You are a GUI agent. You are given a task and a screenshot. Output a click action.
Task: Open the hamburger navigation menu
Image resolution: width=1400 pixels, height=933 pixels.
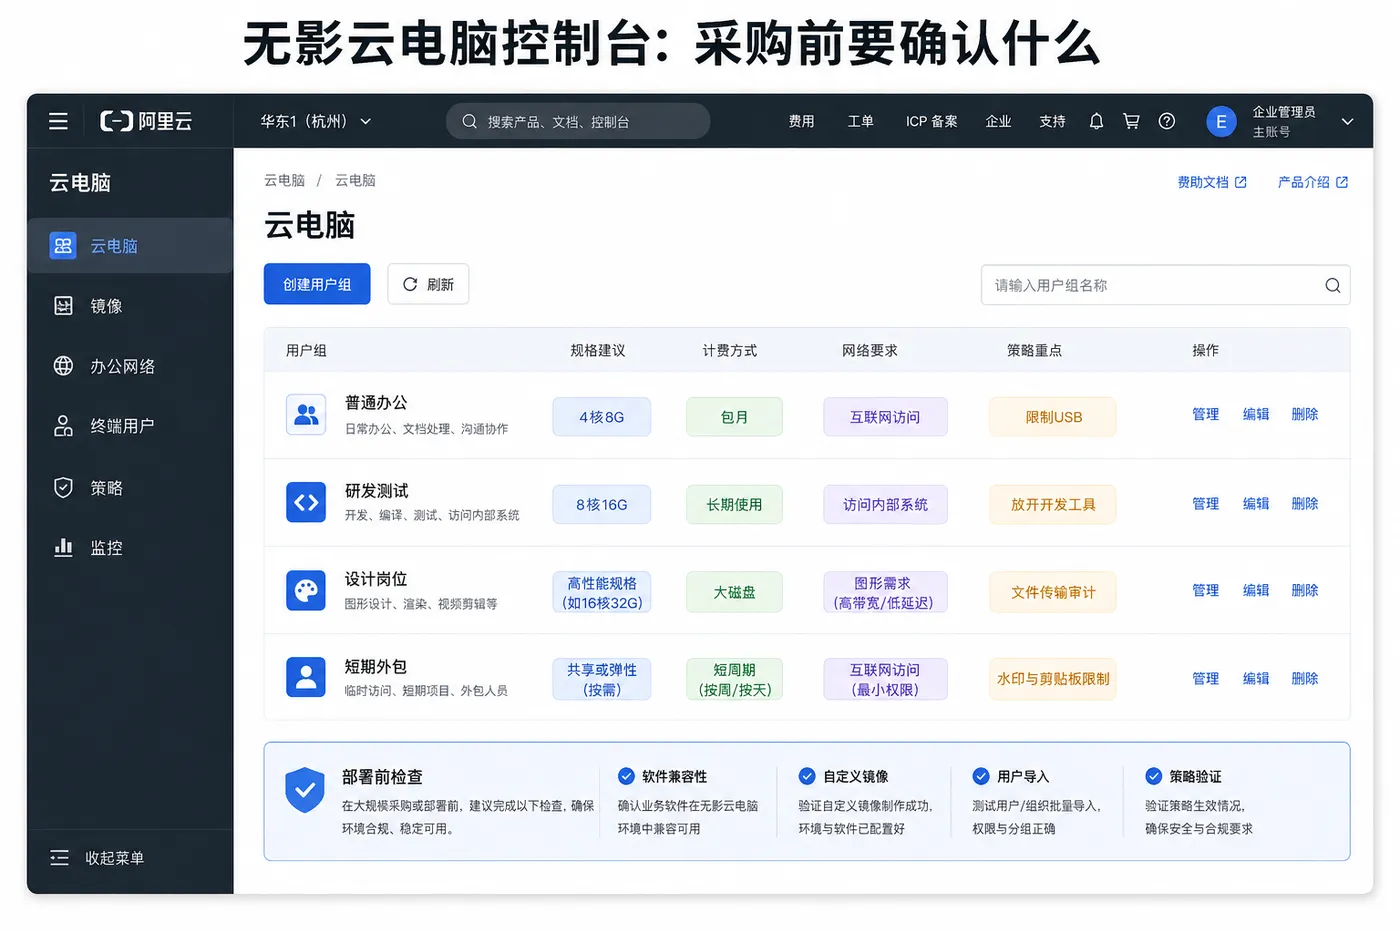[x=59, y=121]
